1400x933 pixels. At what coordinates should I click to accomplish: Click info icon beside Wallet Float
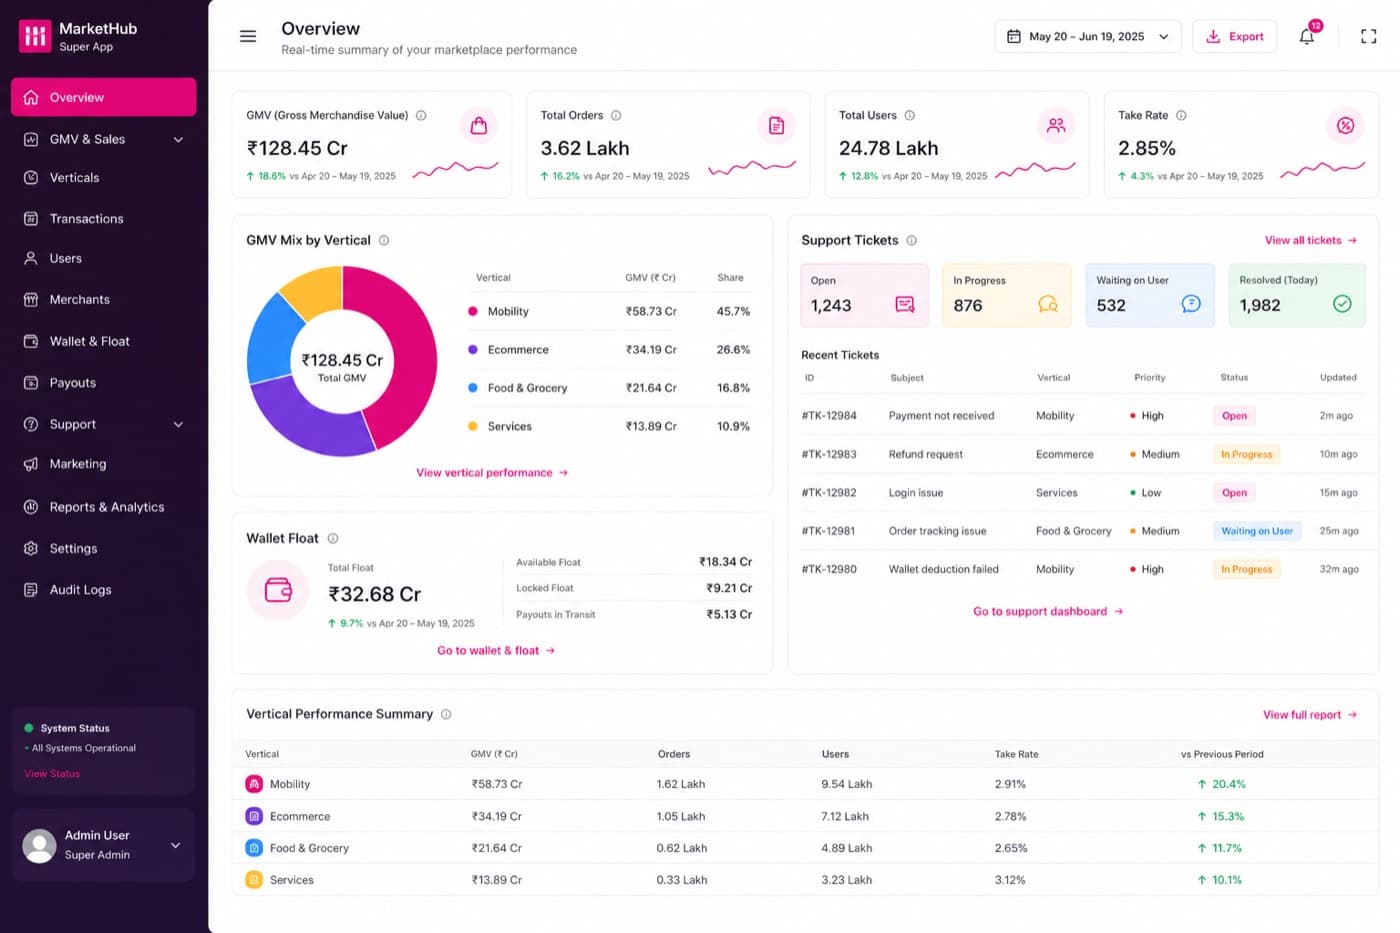click(333, 538)
